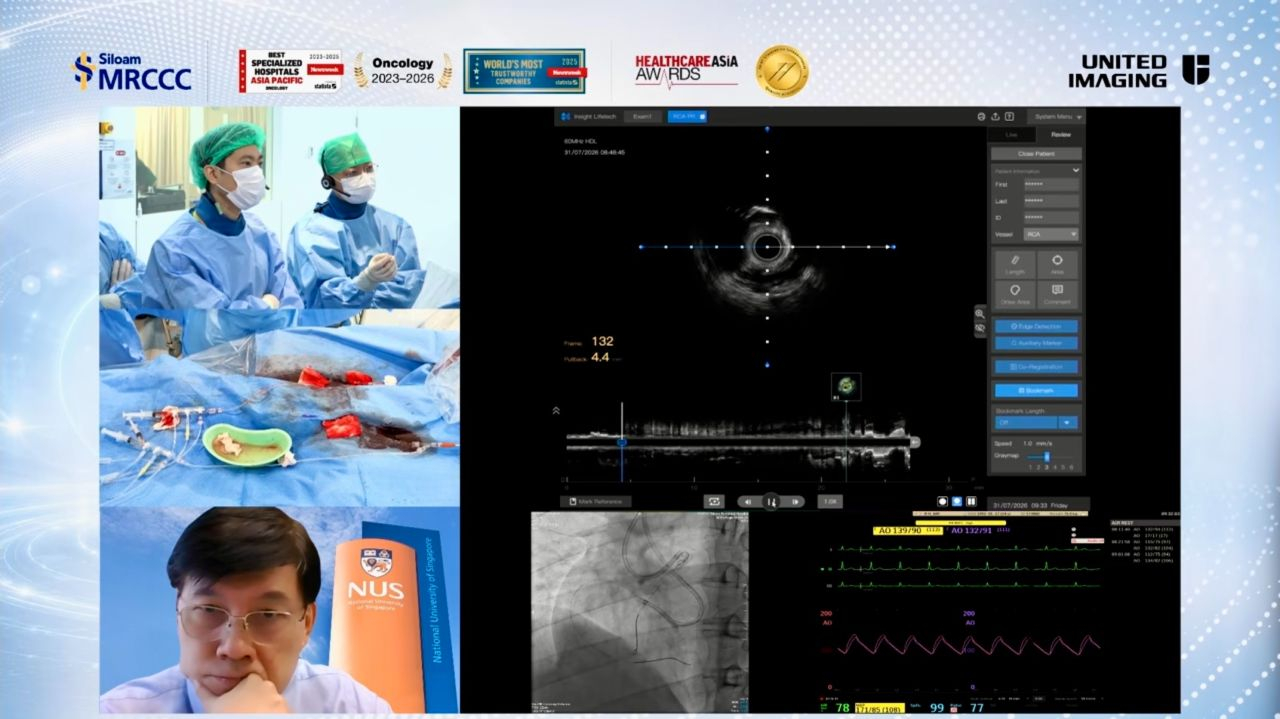
Task: Select the Length measurement tool
Action: pyautogui.click(x=1015, y=264)
